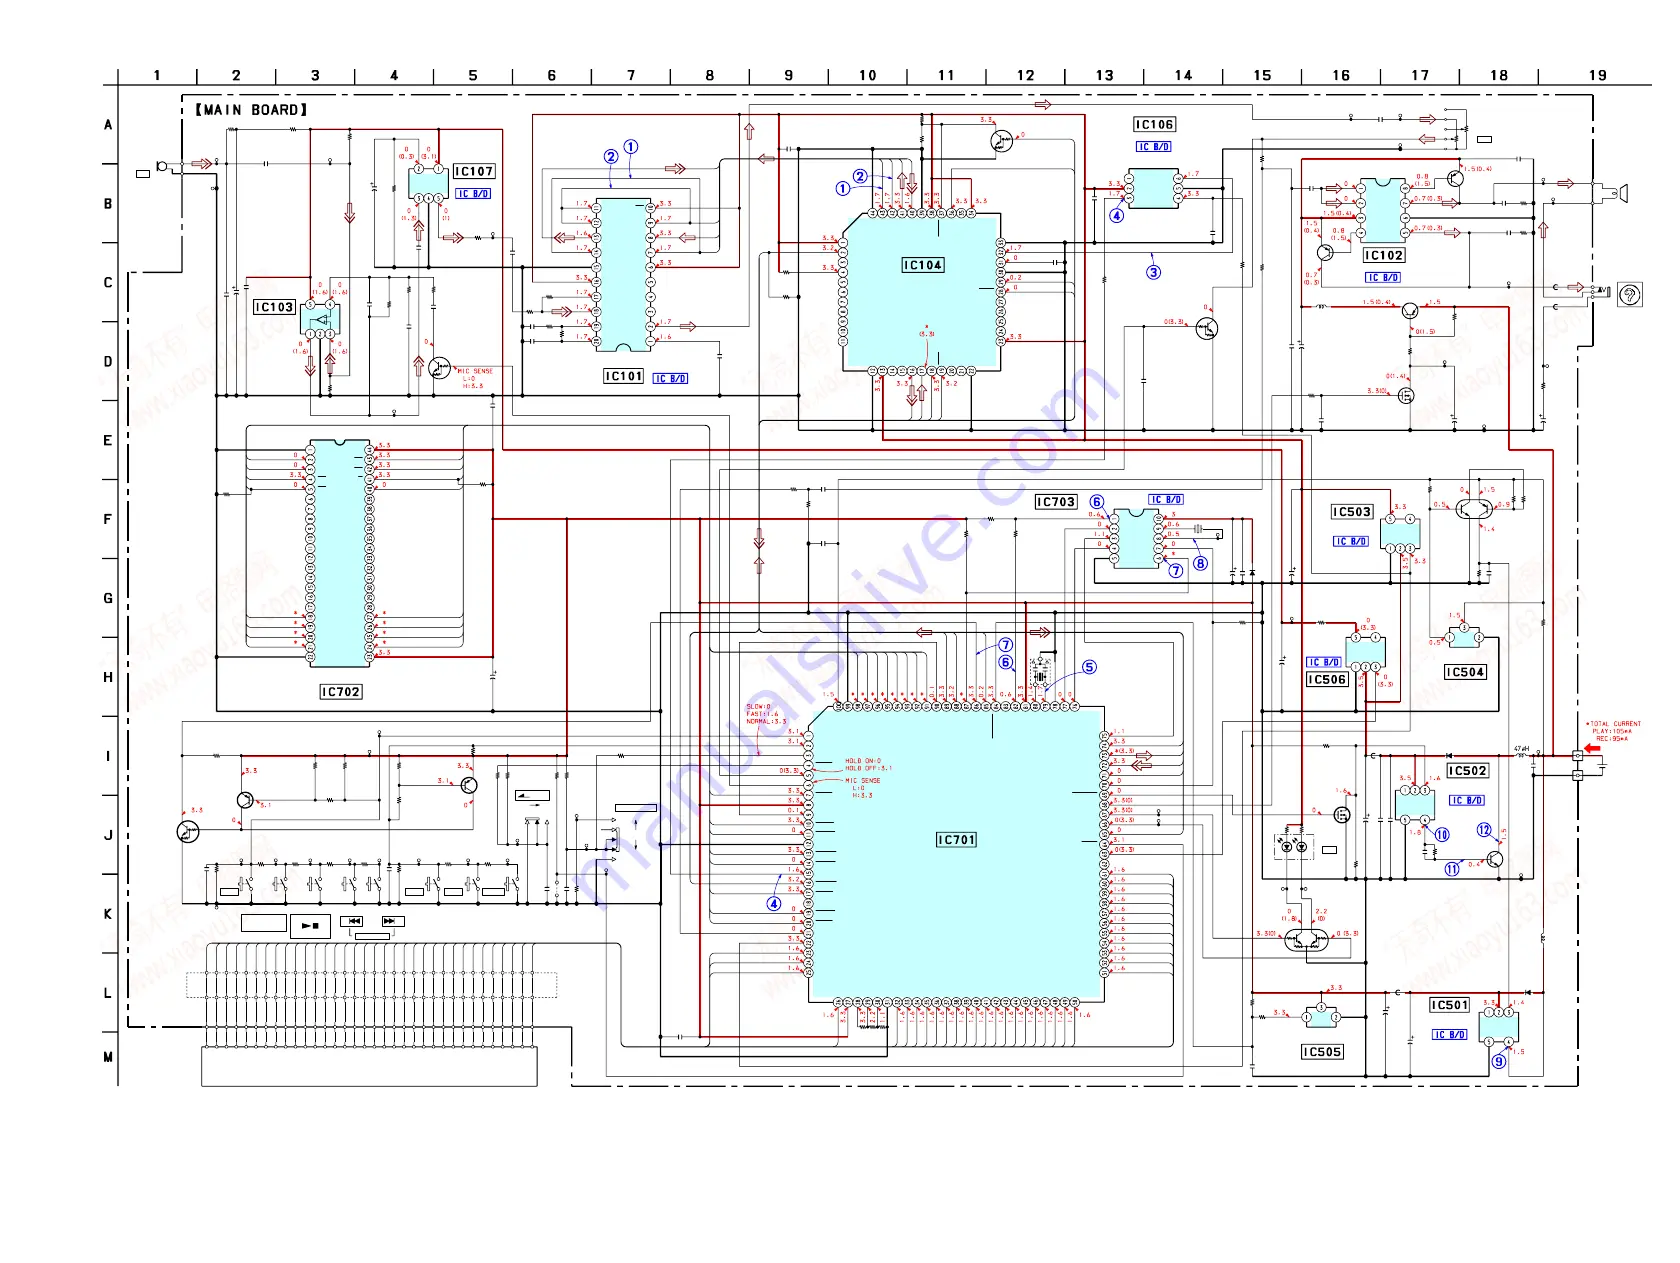
Task: Click the IC102 label
Action: point(1384,256)
